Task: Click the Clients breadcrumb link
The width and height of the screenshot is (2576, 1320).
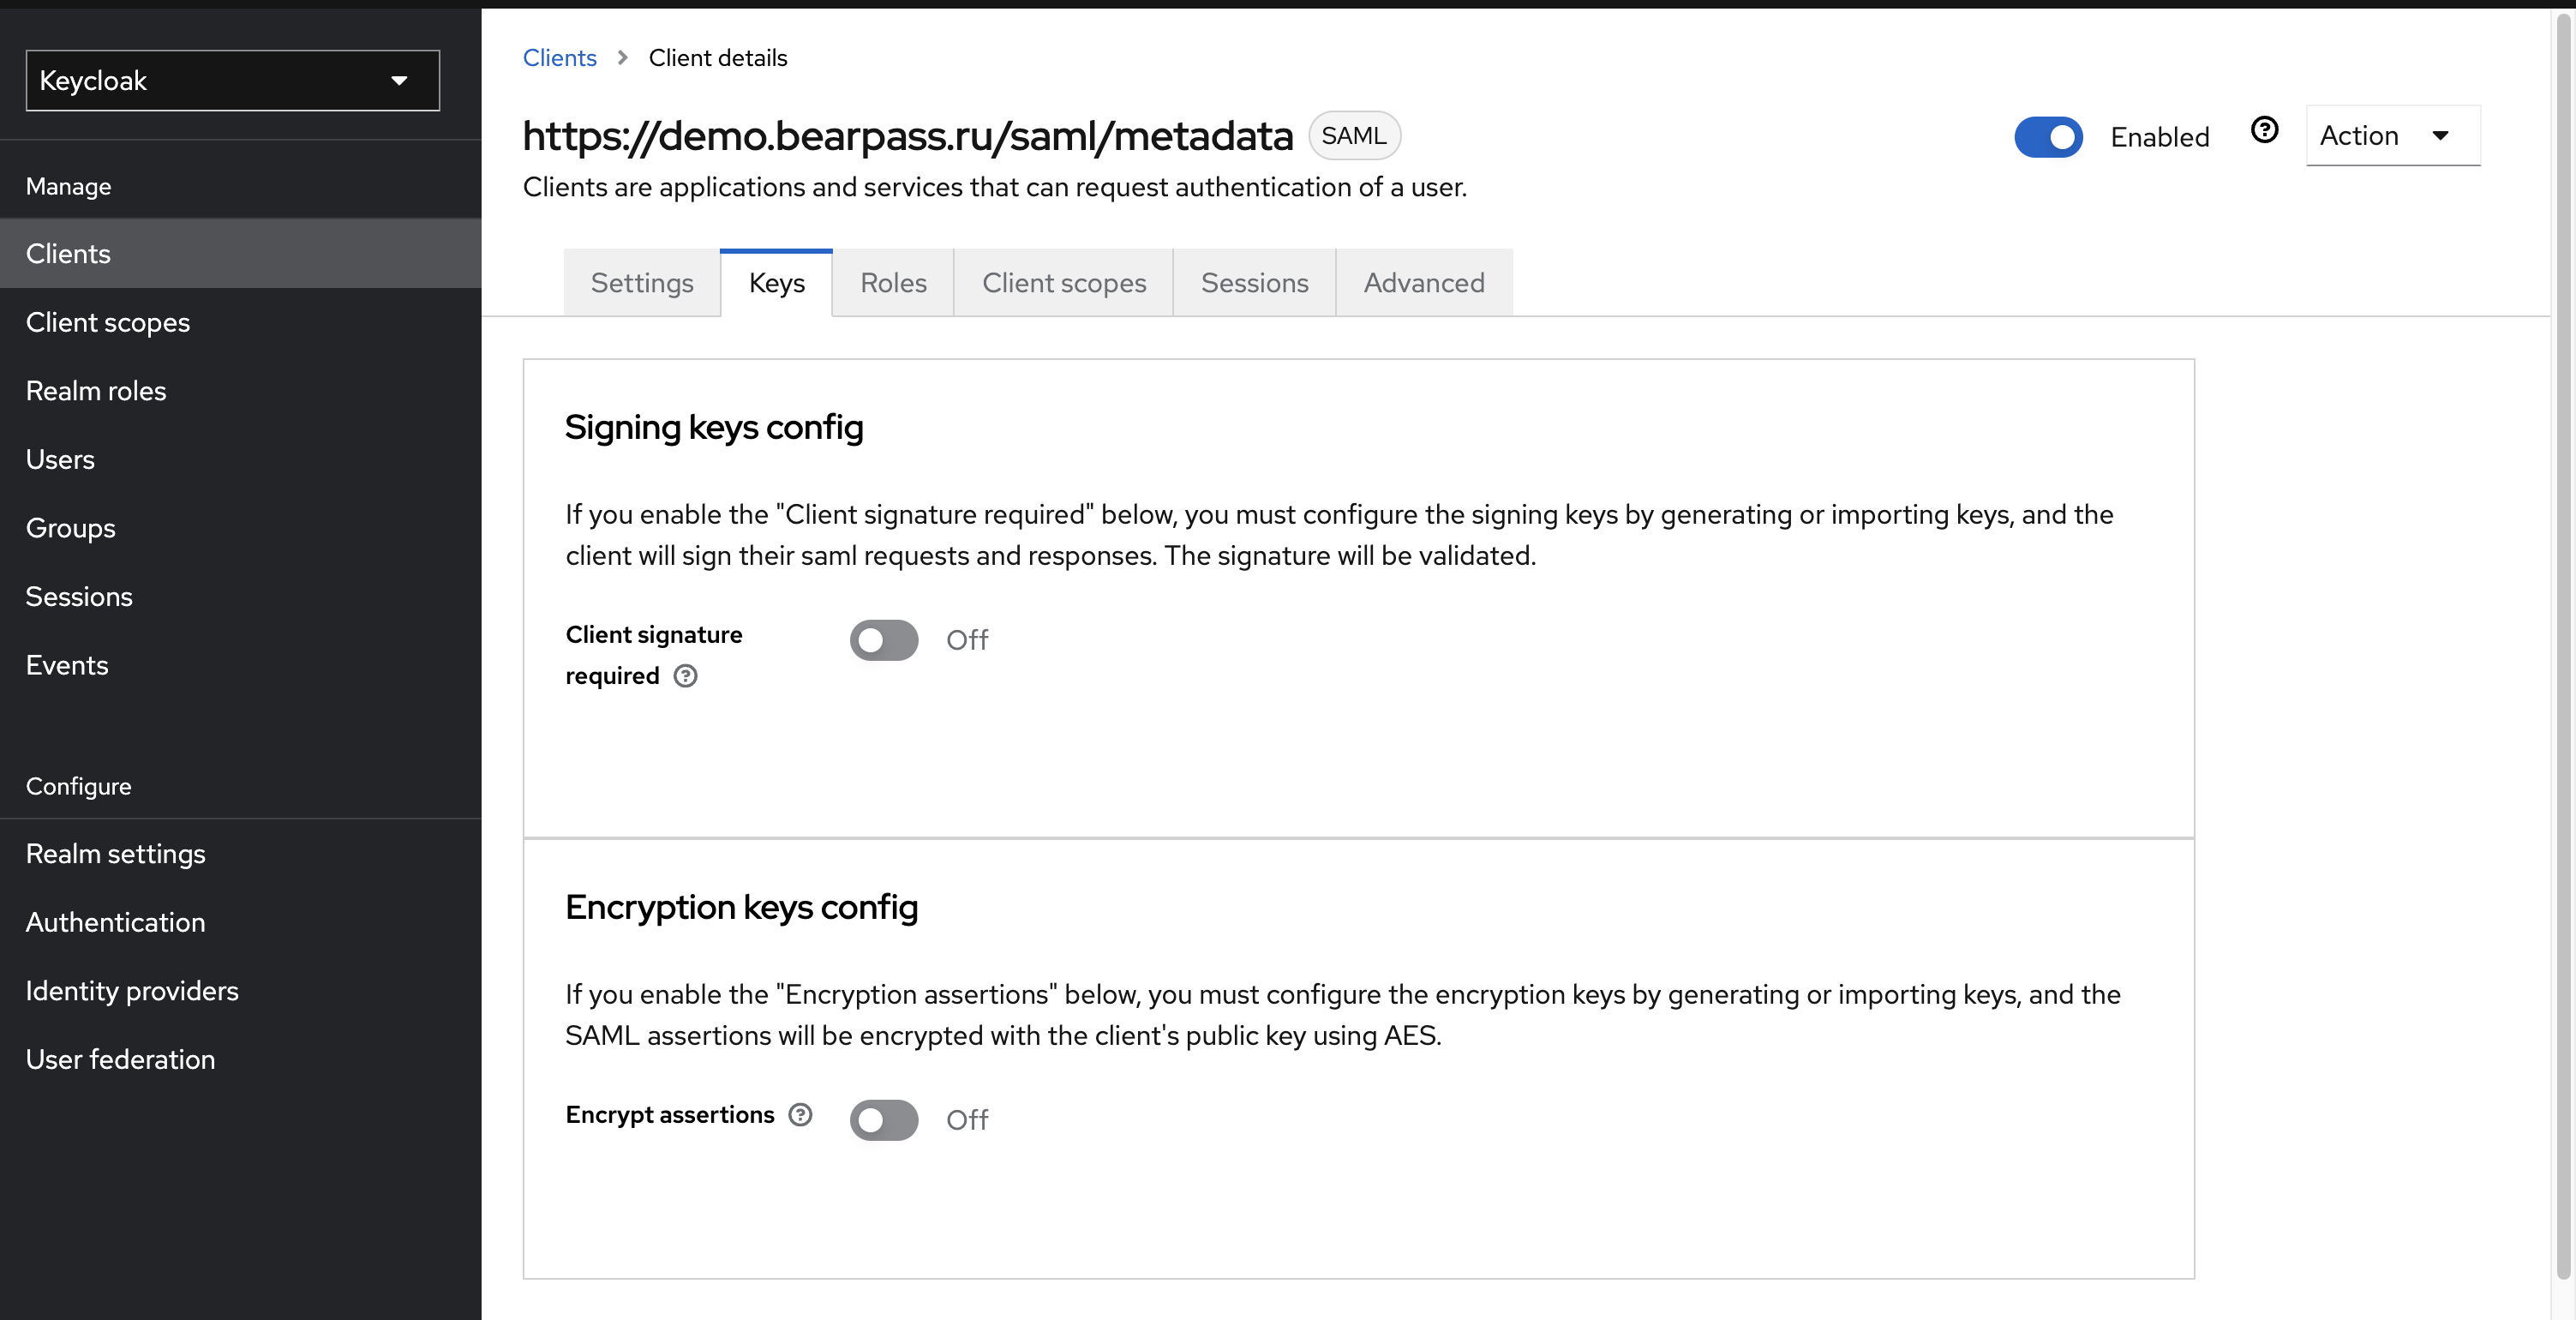Action: (560, 58)
